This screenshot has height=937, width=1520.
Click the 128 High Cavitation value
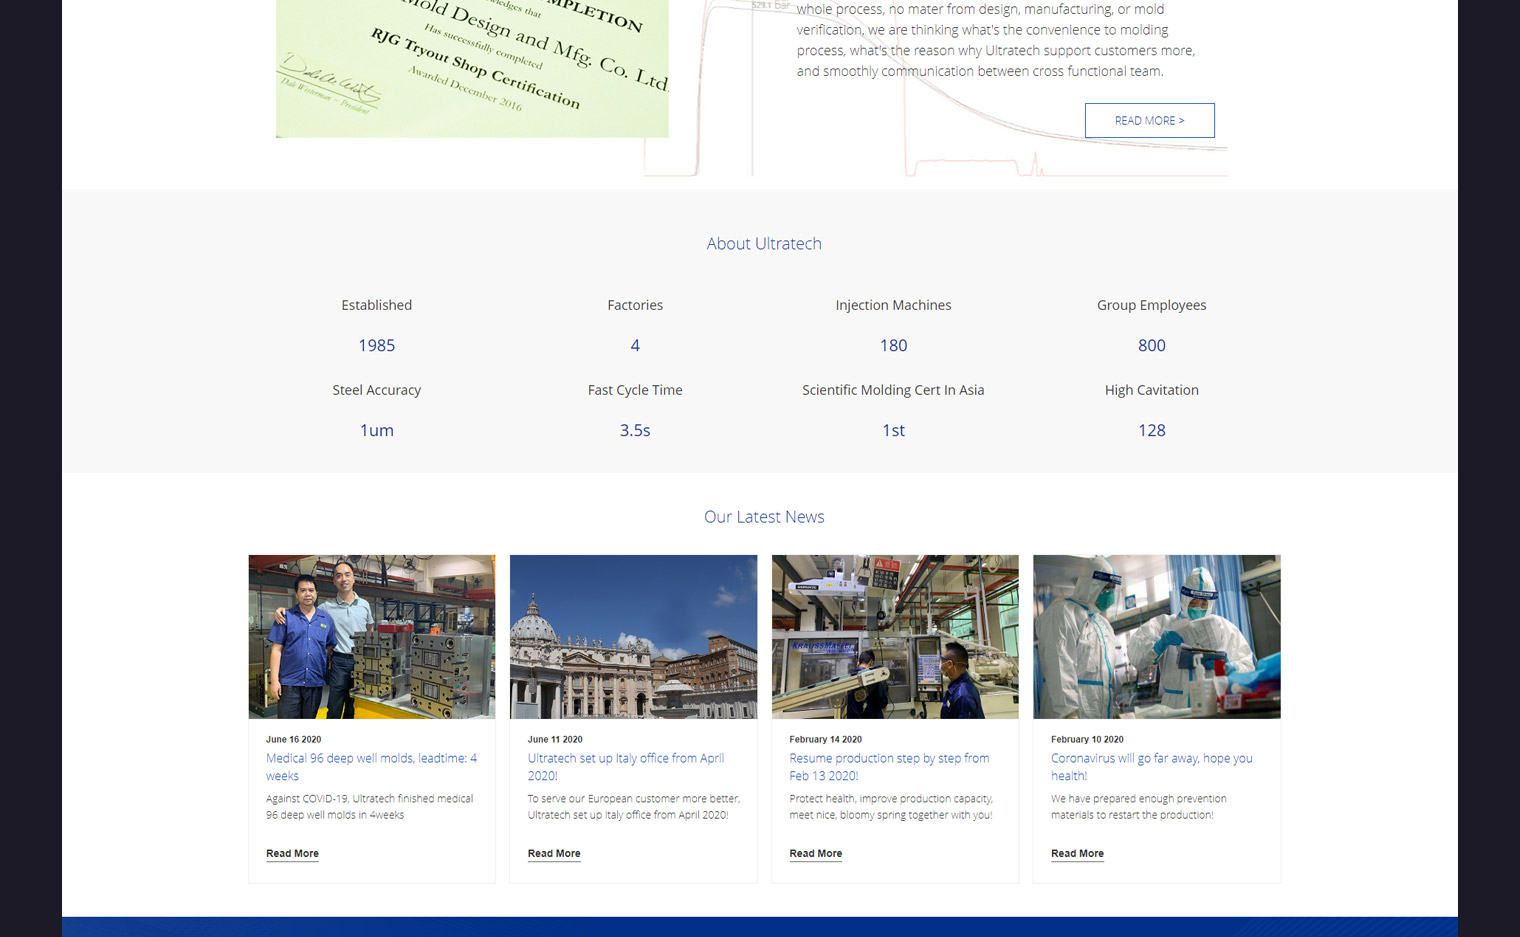pos(1151,431)
